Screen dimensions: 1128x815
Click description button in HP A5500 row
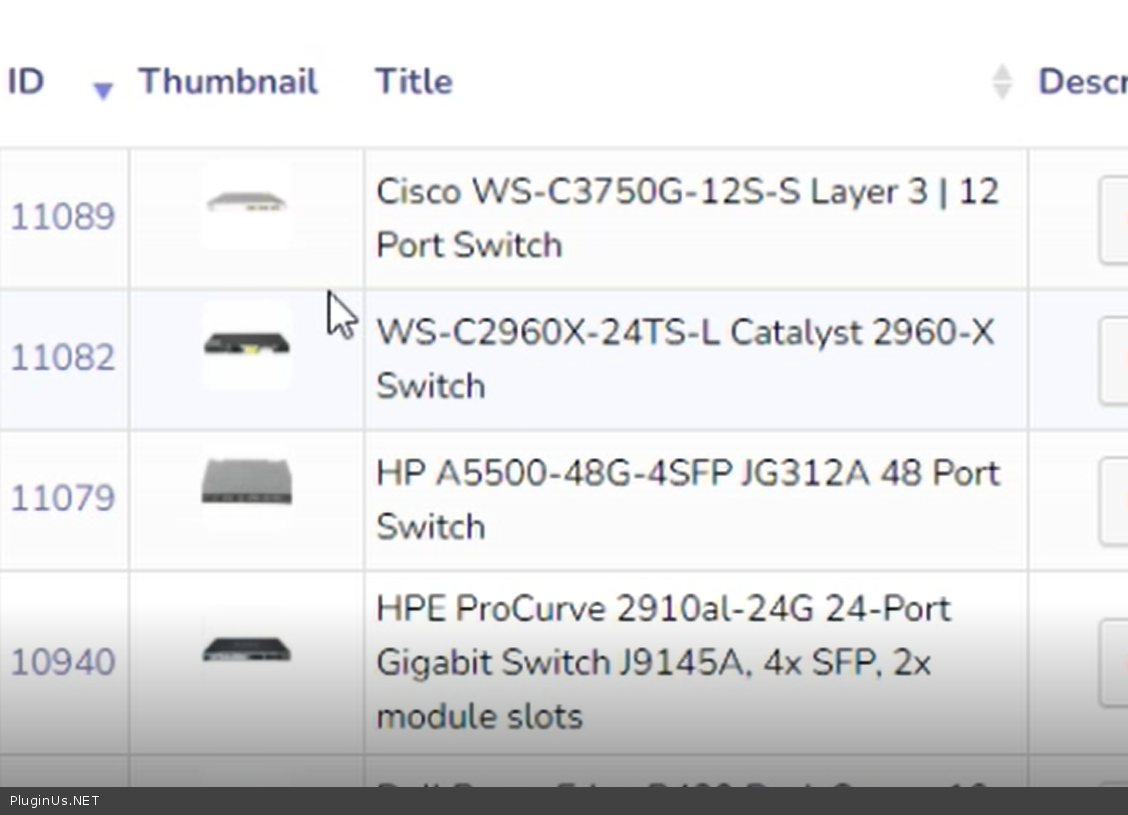pyautogui.click(x=1113, y=501)
